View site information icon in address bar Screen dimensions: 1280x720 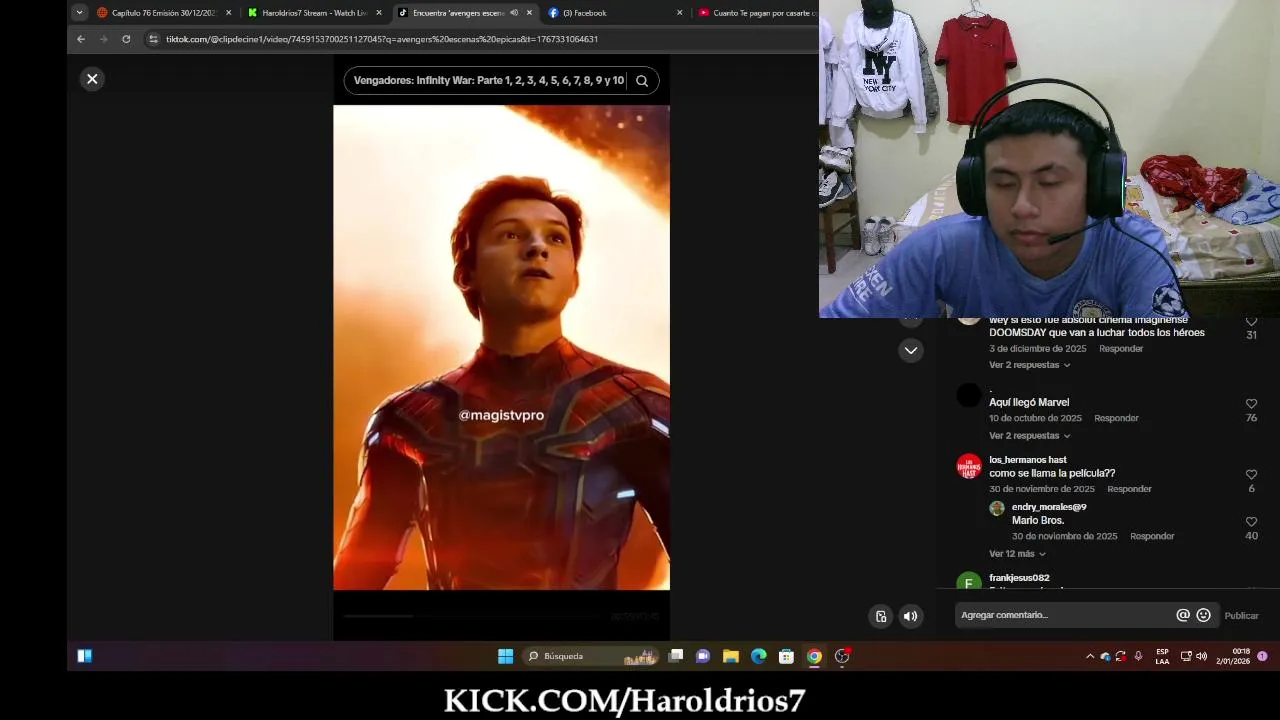[153, 39]
